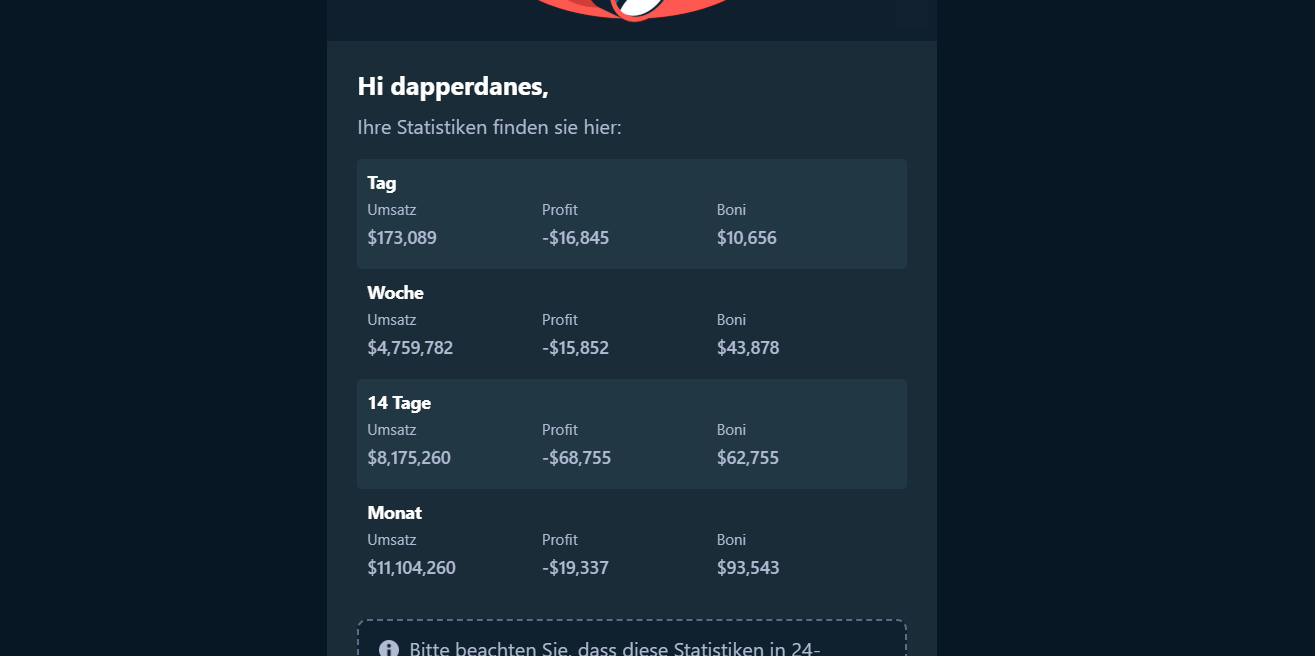The width and height of the screenshot is (1315, 656).
Task: Click the Woche Profit value -$15,852
Action: pyautogui.click(x=575, y=348)
